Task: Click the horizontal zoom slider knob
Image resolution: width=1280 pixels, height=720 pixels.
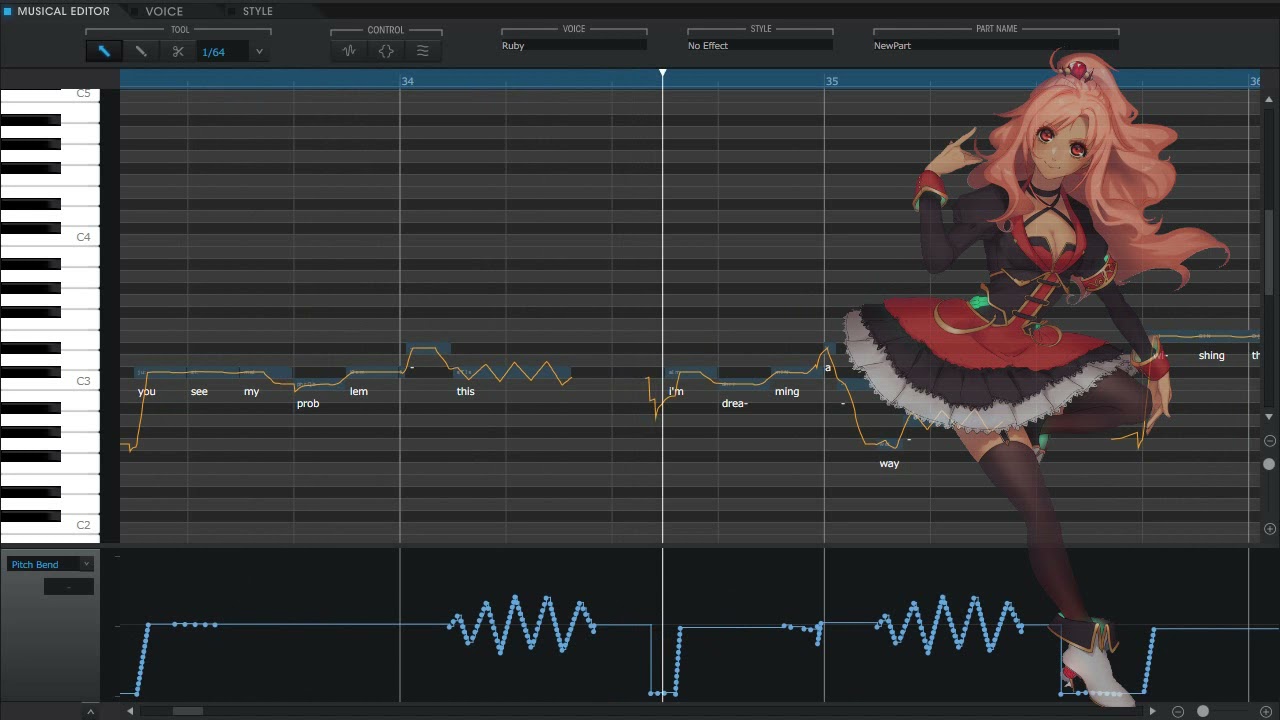Action: (x=1203, y=711)
